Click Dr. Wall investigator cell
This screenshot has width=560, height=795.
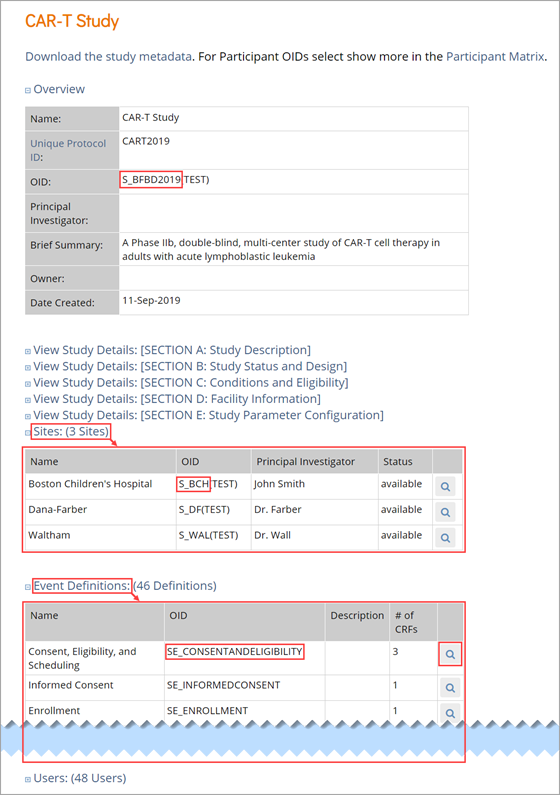tap(273, 535)
